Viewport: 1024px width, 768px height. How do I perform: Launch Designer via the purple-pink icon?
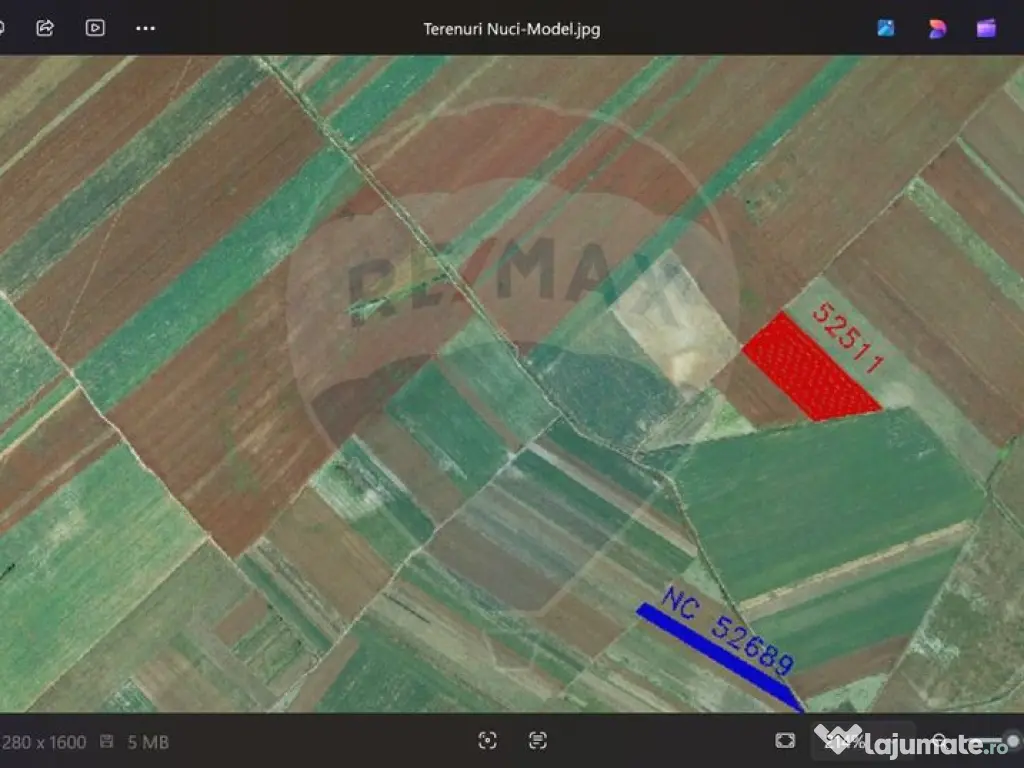coord(937,28)
